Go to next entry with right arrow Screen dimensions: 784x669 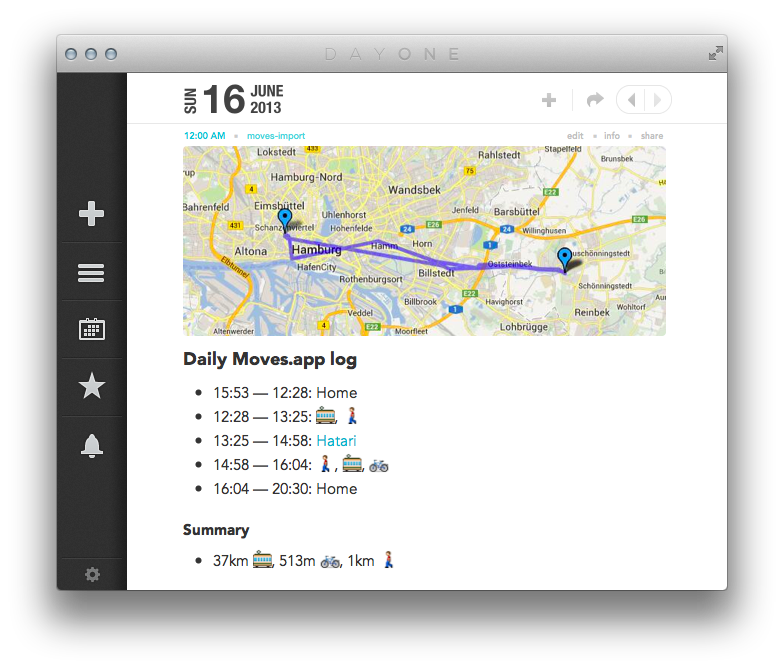(658, 100)
